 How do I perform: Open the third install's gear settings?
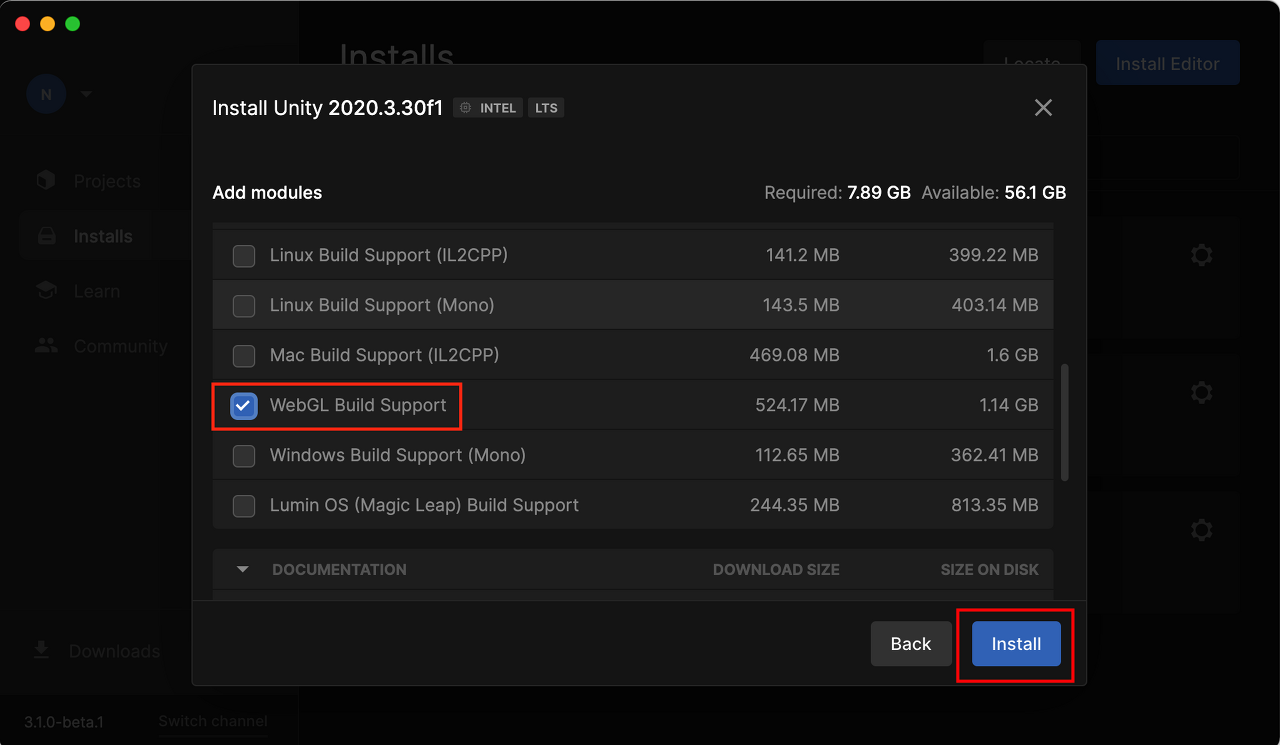coord(1202,529)
